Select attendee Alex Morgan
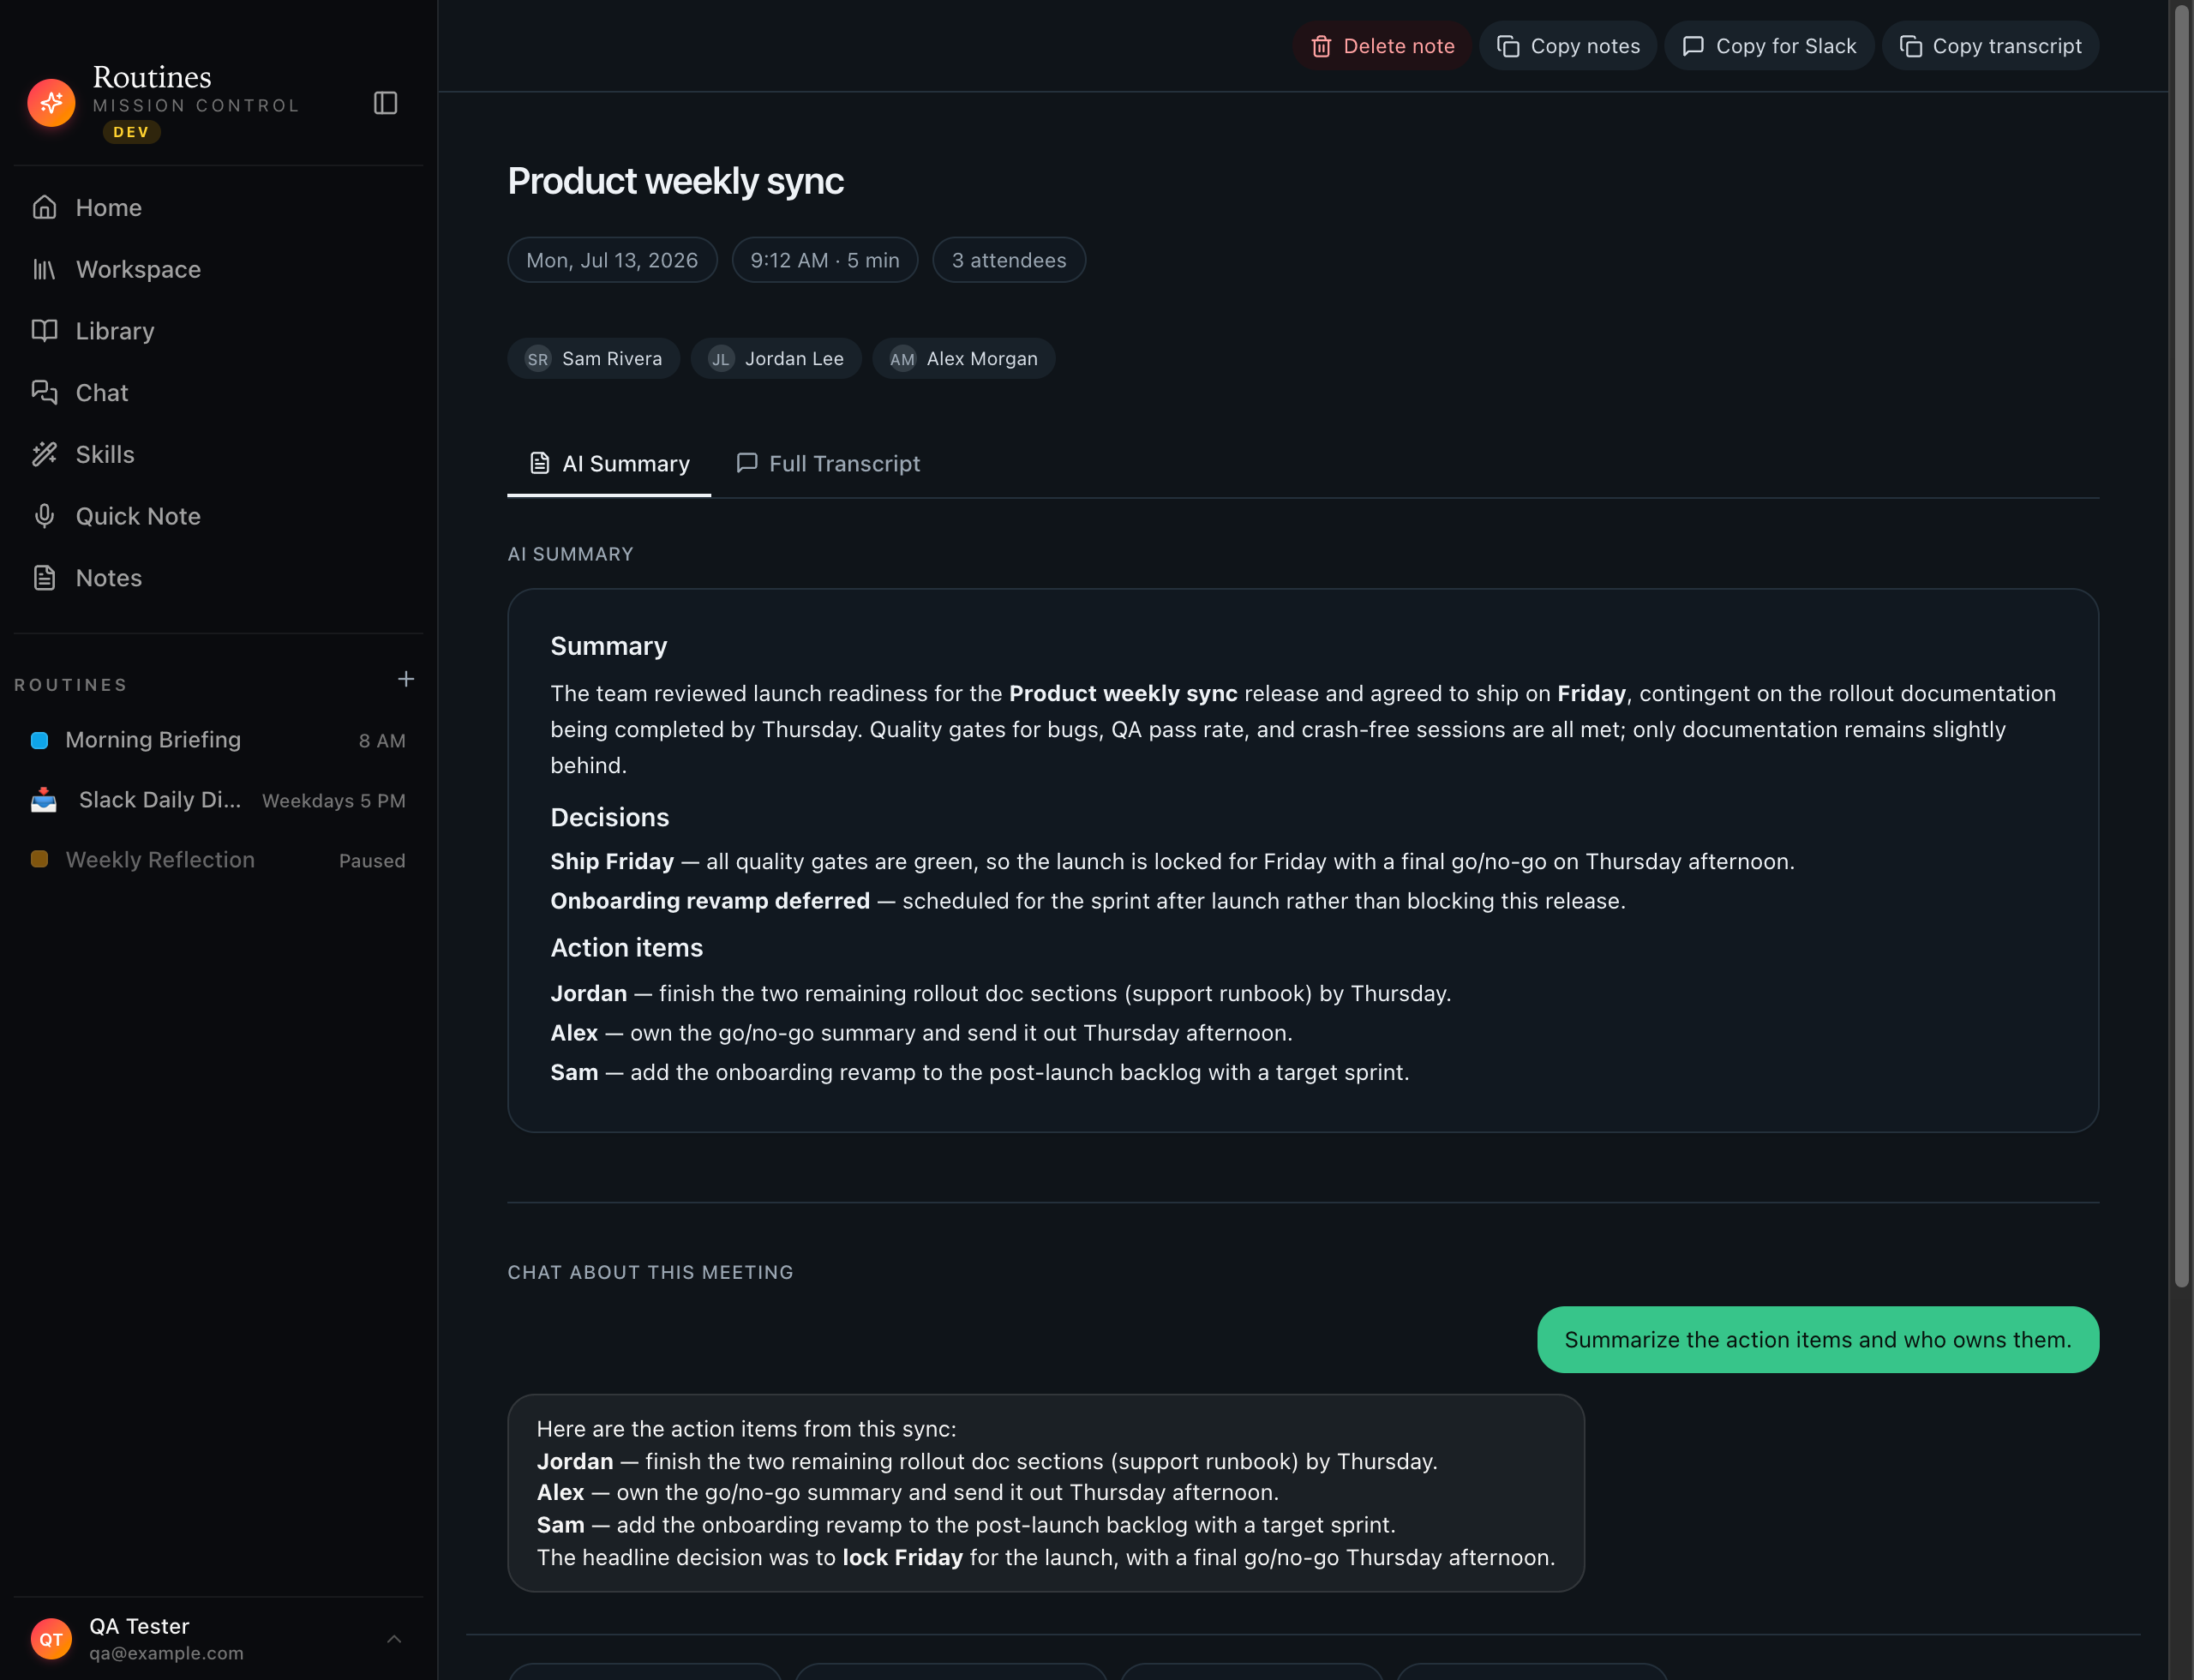Viewport: 2194px width, 1680px height. (964, 359)
